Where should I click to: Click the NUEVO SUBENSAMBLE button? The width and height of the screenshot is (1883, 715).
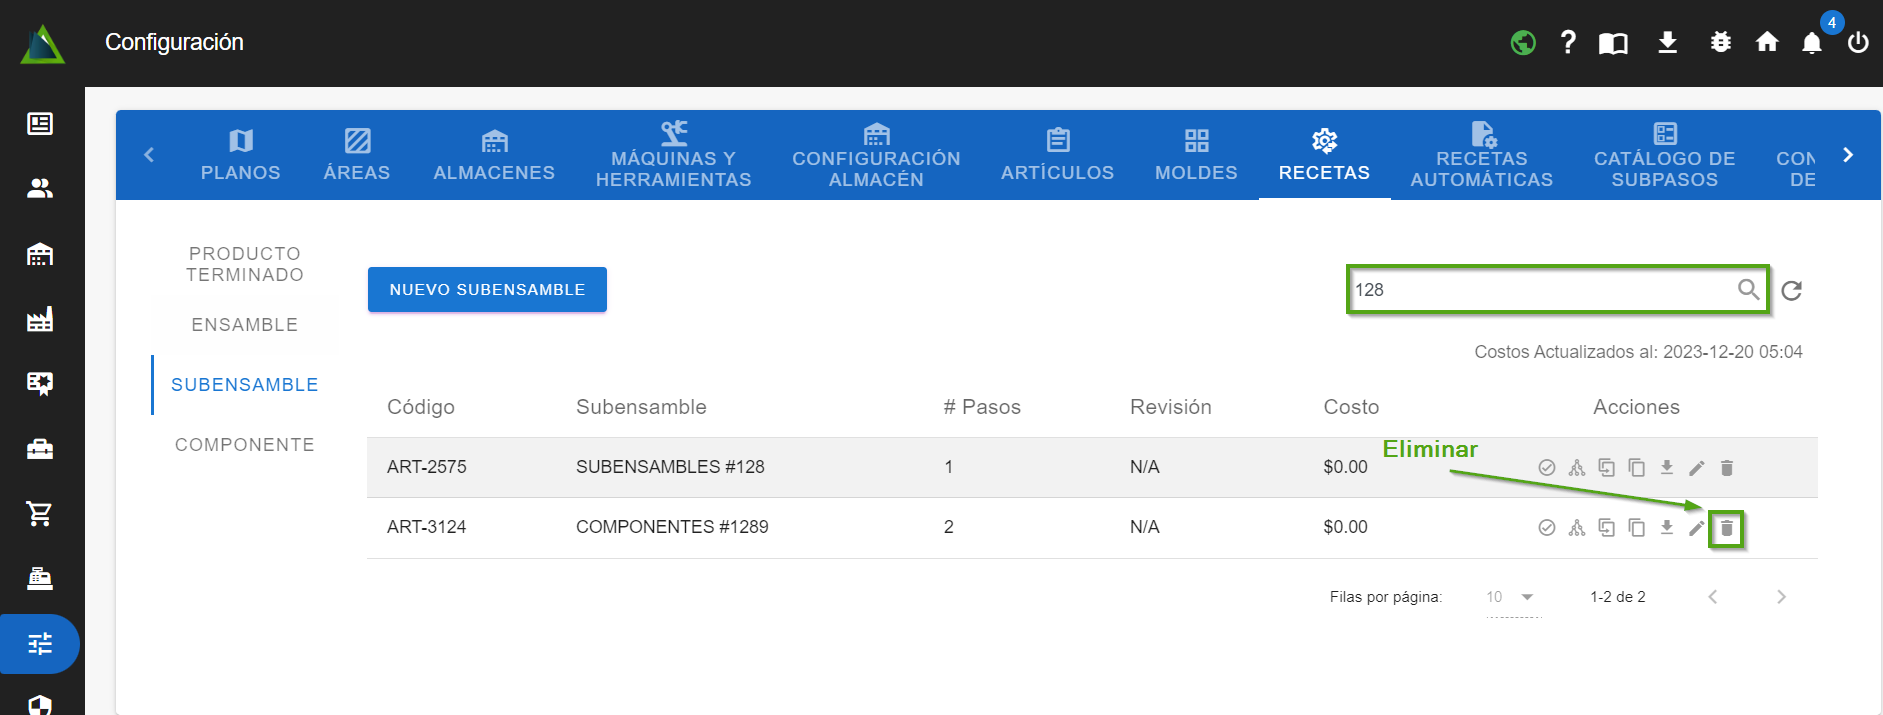(x=487, y=290)
